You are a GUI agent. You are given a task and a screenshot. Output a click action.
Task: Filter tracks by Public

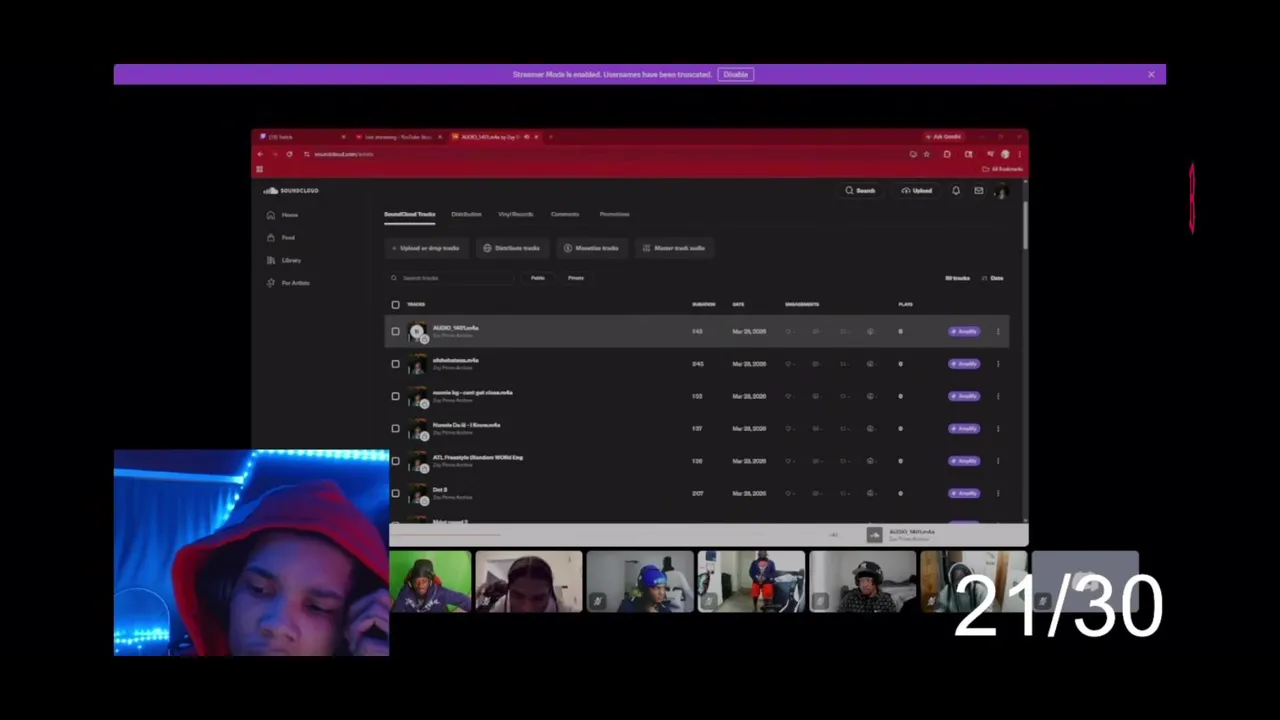pos(537,278)
